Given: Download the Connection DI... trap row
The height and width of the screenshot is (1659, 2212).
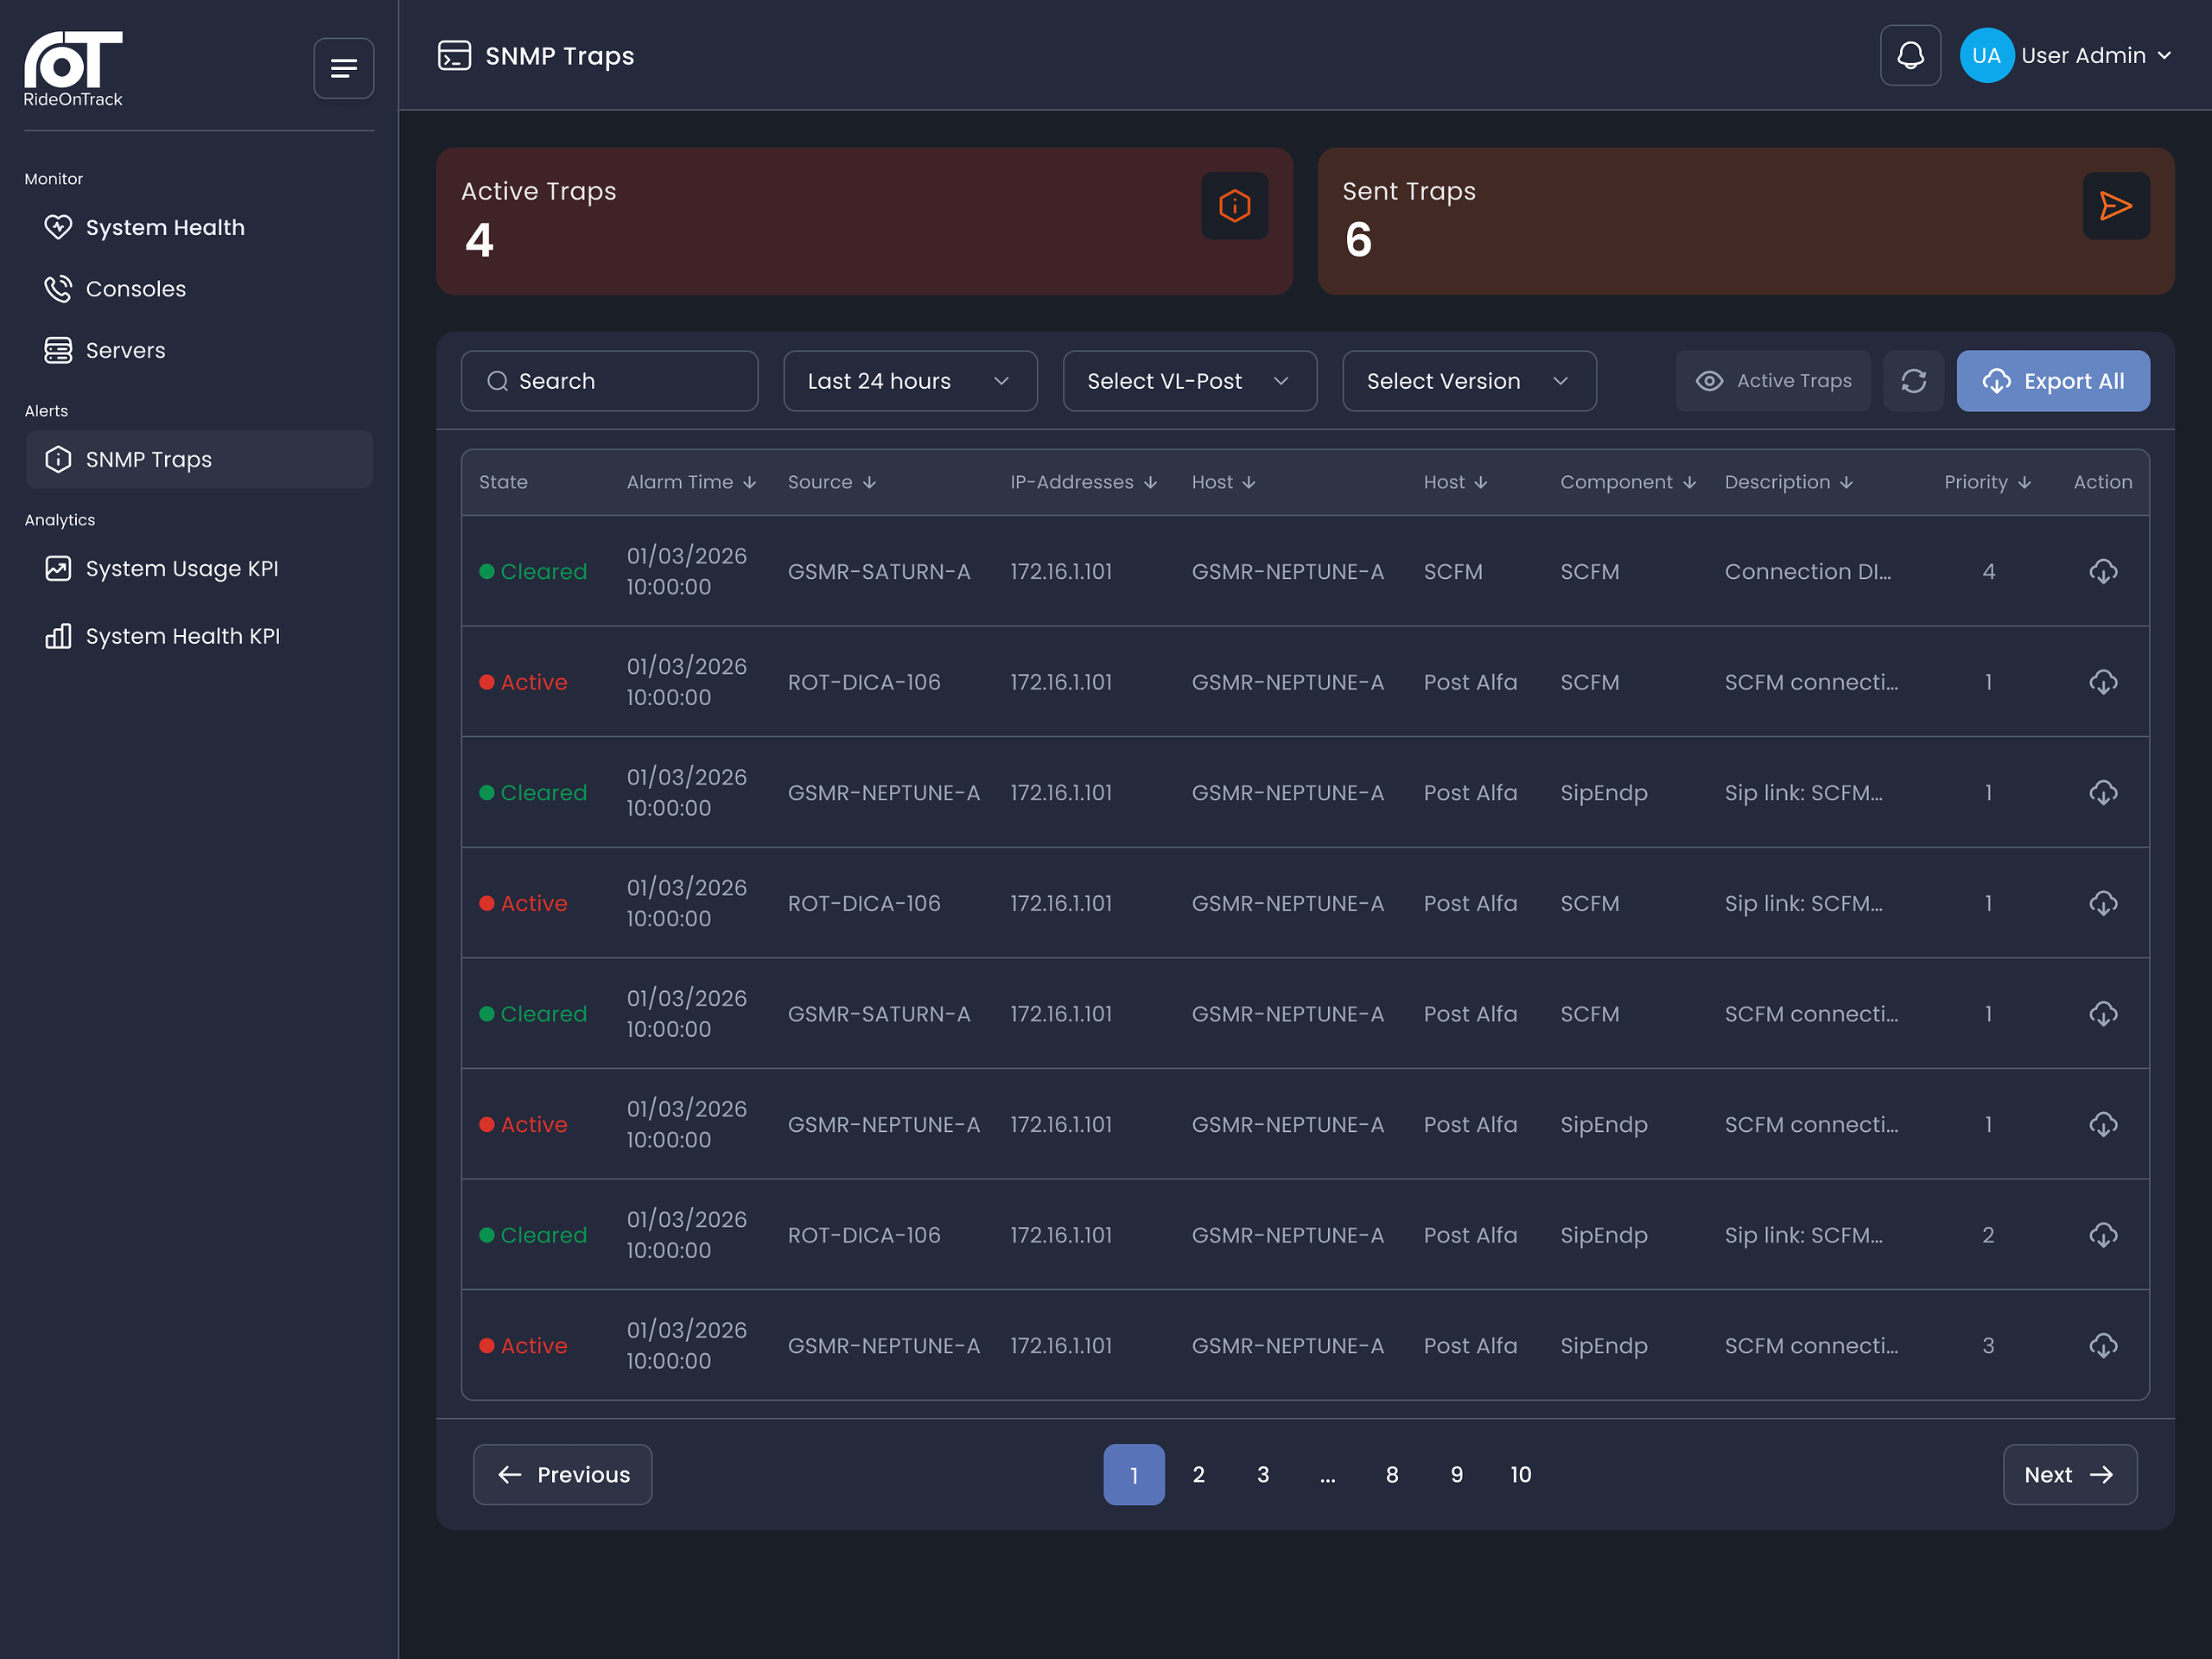Looking at the screenshot, I should [2103, 571].
